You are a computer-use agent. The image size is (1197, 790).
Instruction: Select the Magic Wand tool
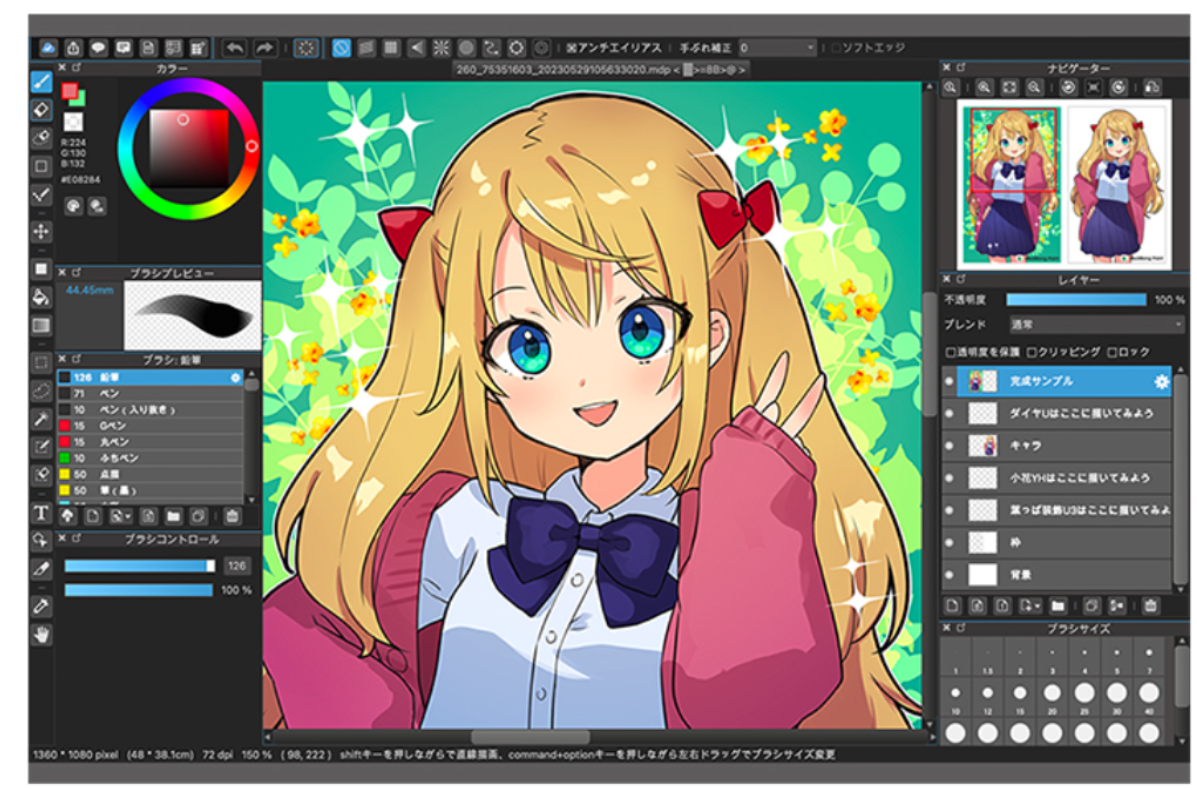tap(41, 417)
